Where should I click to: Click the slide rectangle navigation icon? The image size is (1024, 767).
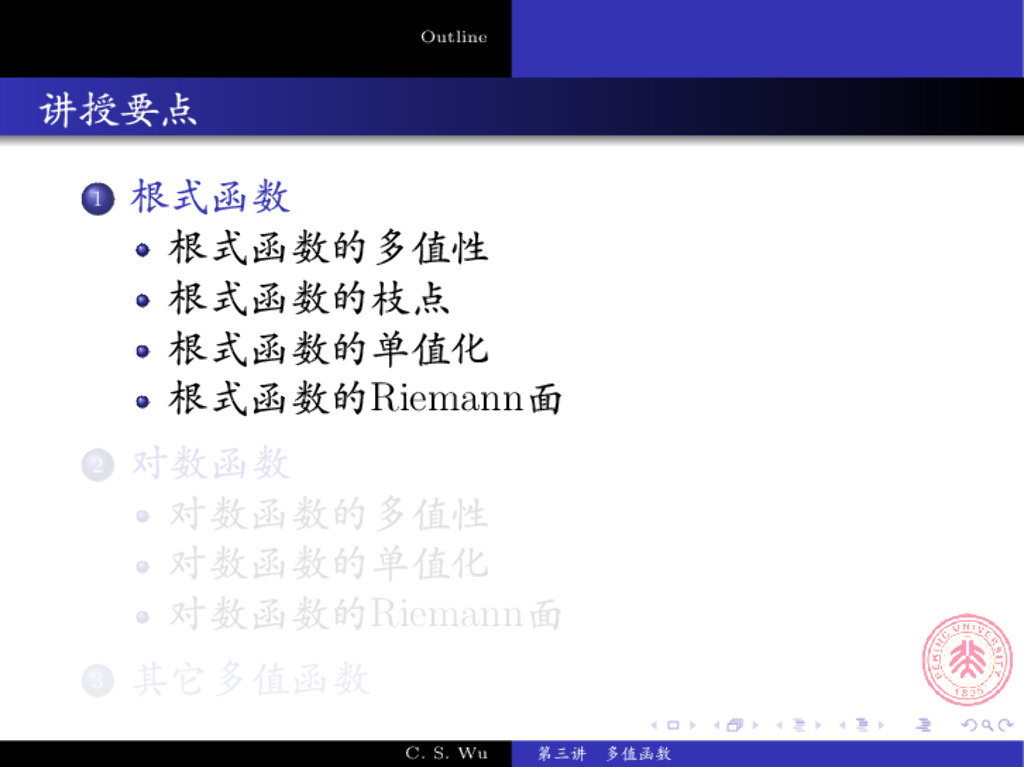pyautogui.click(x=673, y=725)
